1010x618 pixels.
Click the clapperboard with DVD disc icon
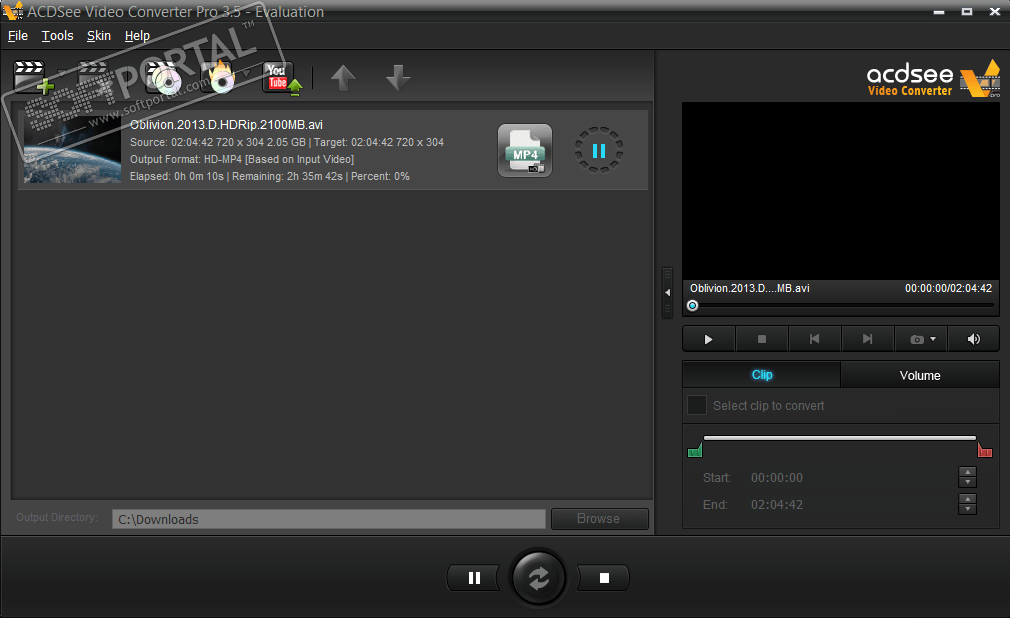tap(164, 77)
